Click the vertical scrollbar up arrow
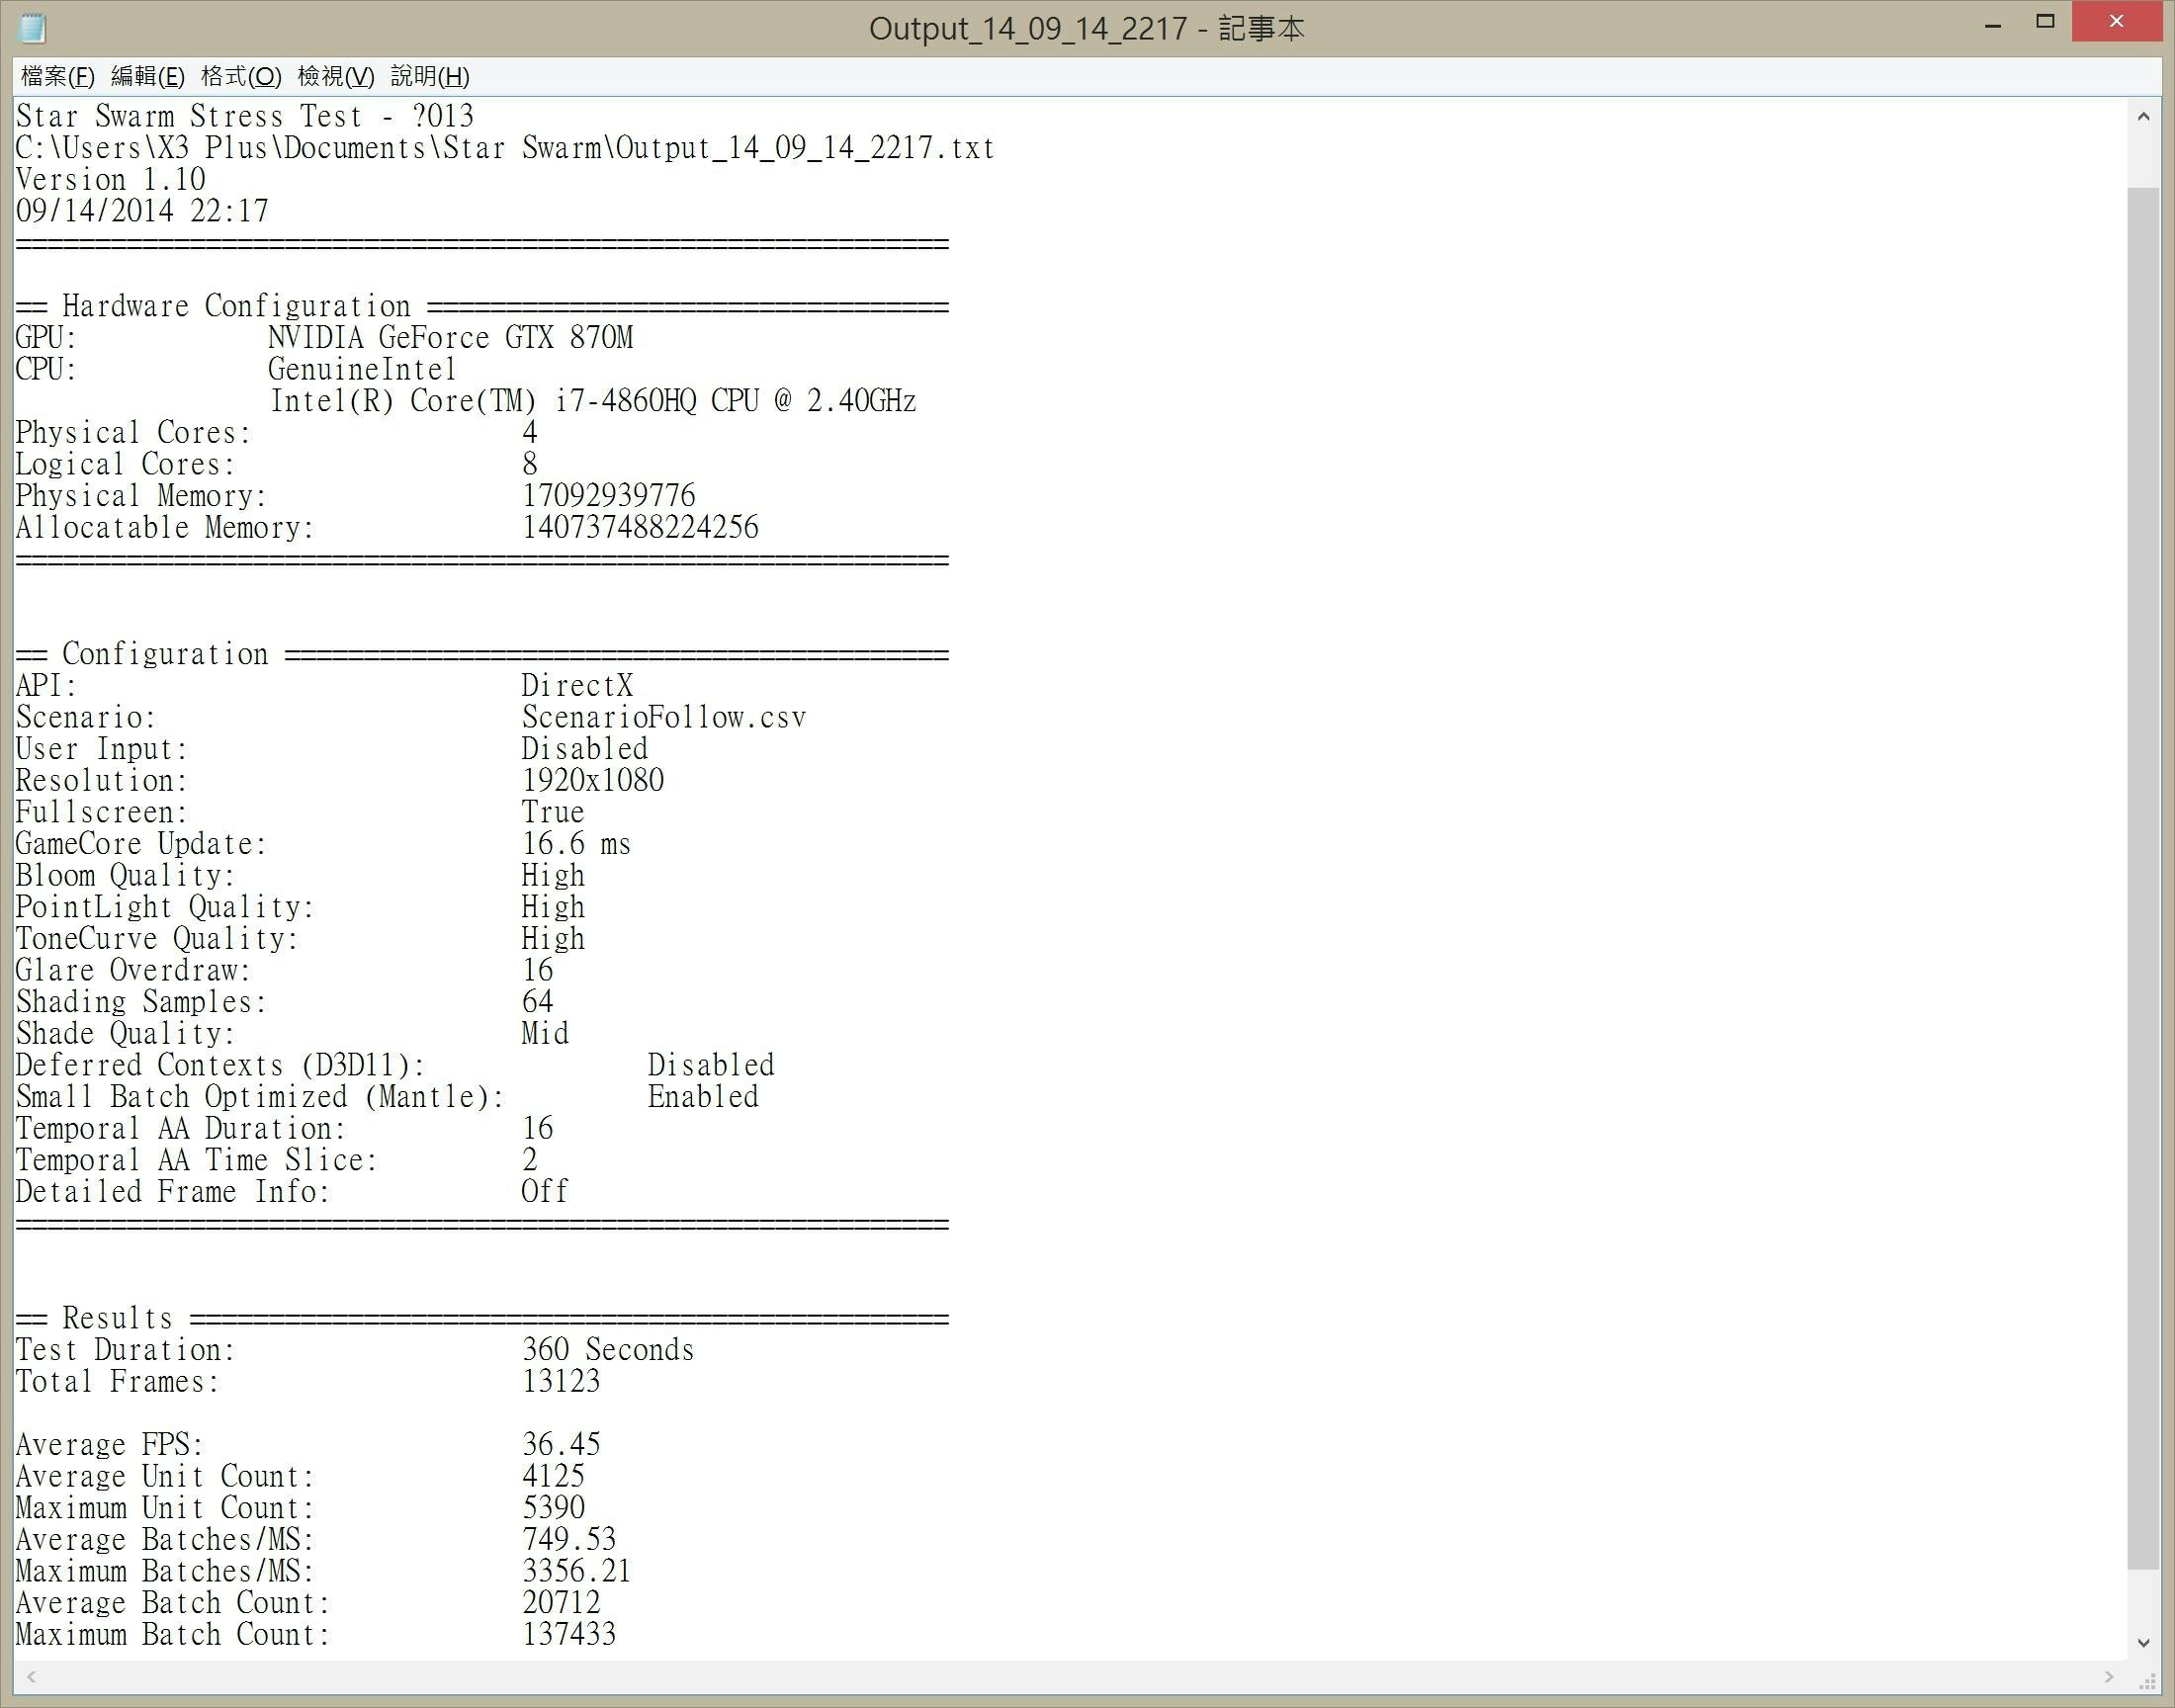 (x=2143, y=117)
